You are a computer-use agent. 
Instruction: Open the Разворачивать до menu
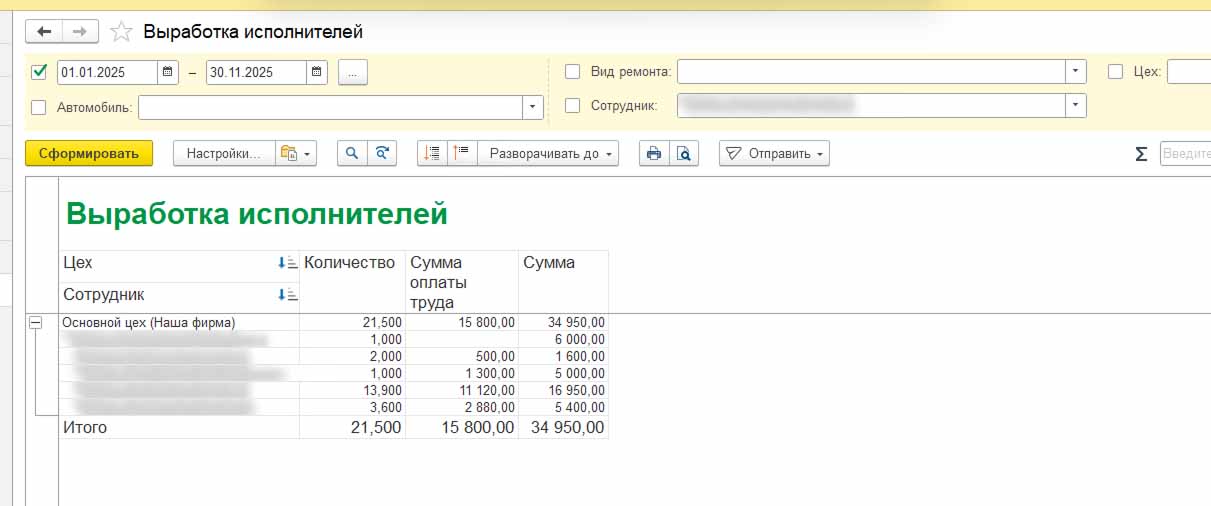(548, 153)
